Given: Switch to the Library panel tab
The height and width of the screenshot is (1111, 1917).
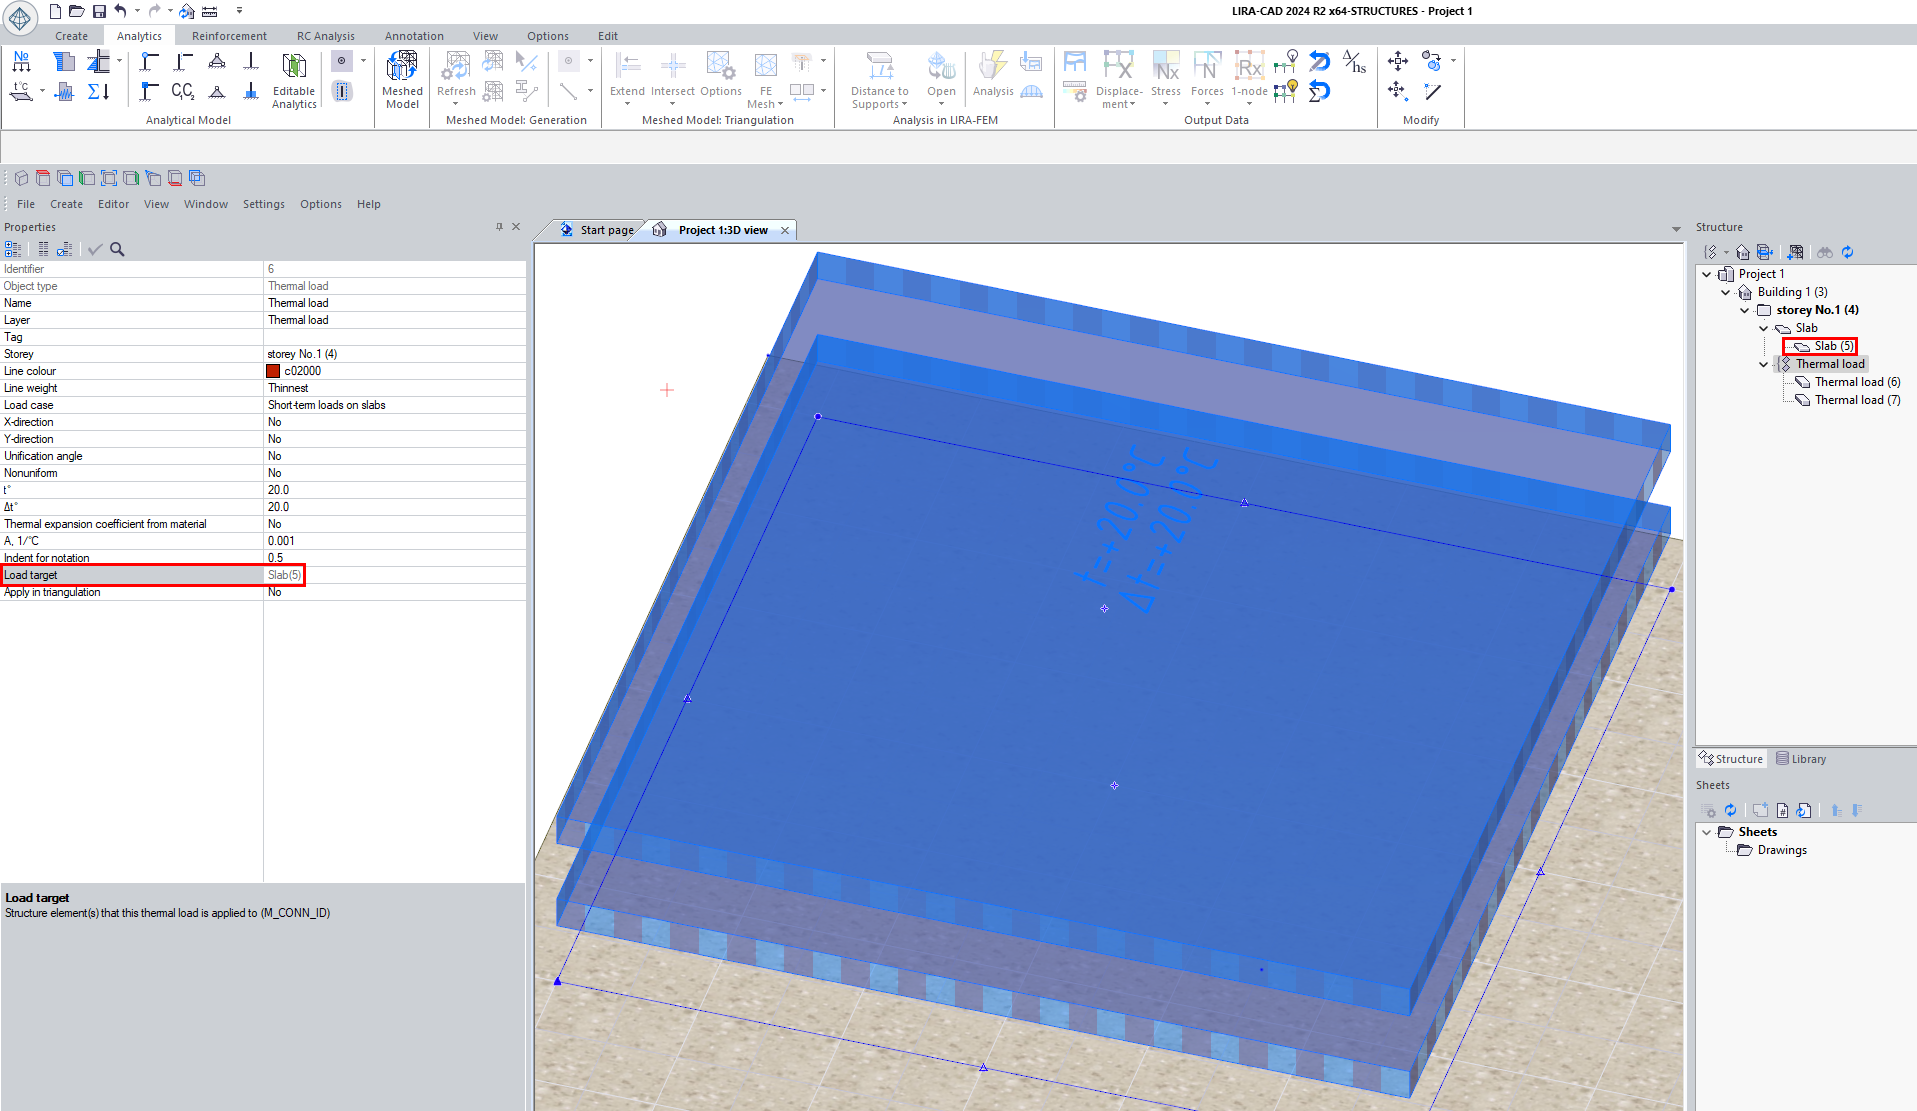Looking at the screenshot, I should tap(1801, 759).
